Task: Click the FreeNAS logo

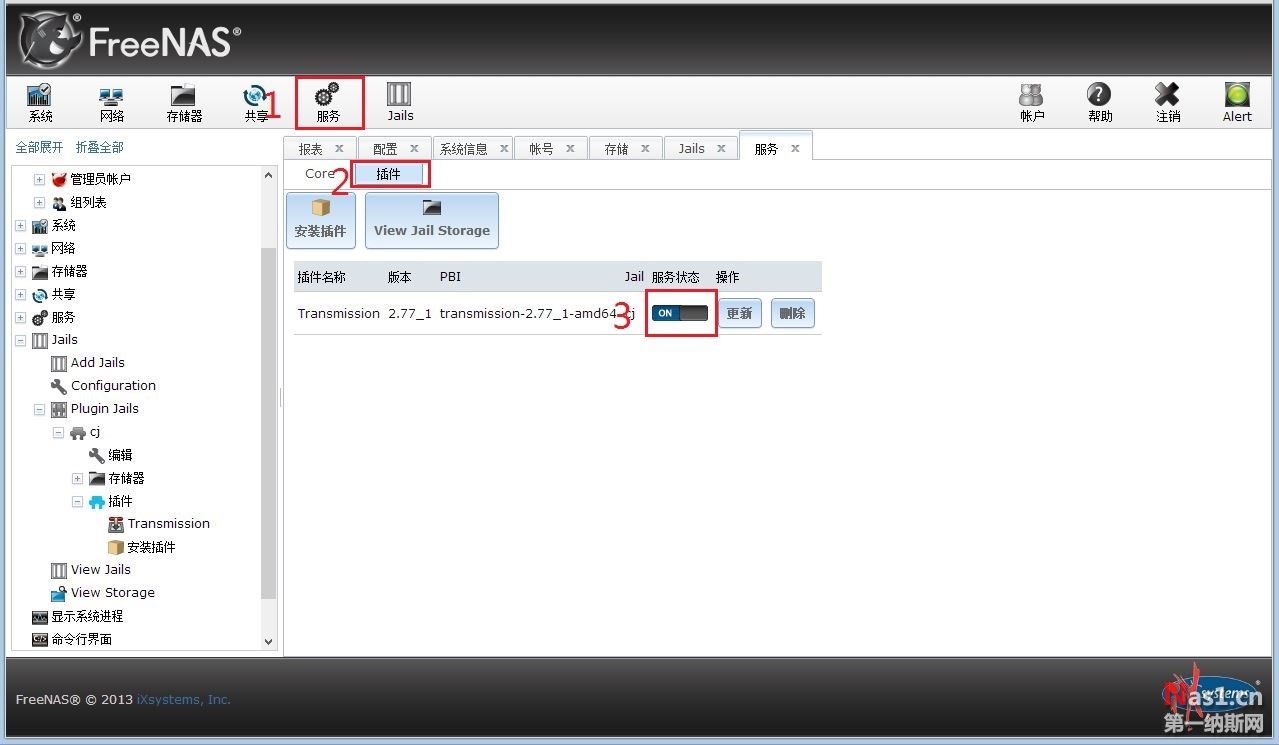Action: point(130,40)
